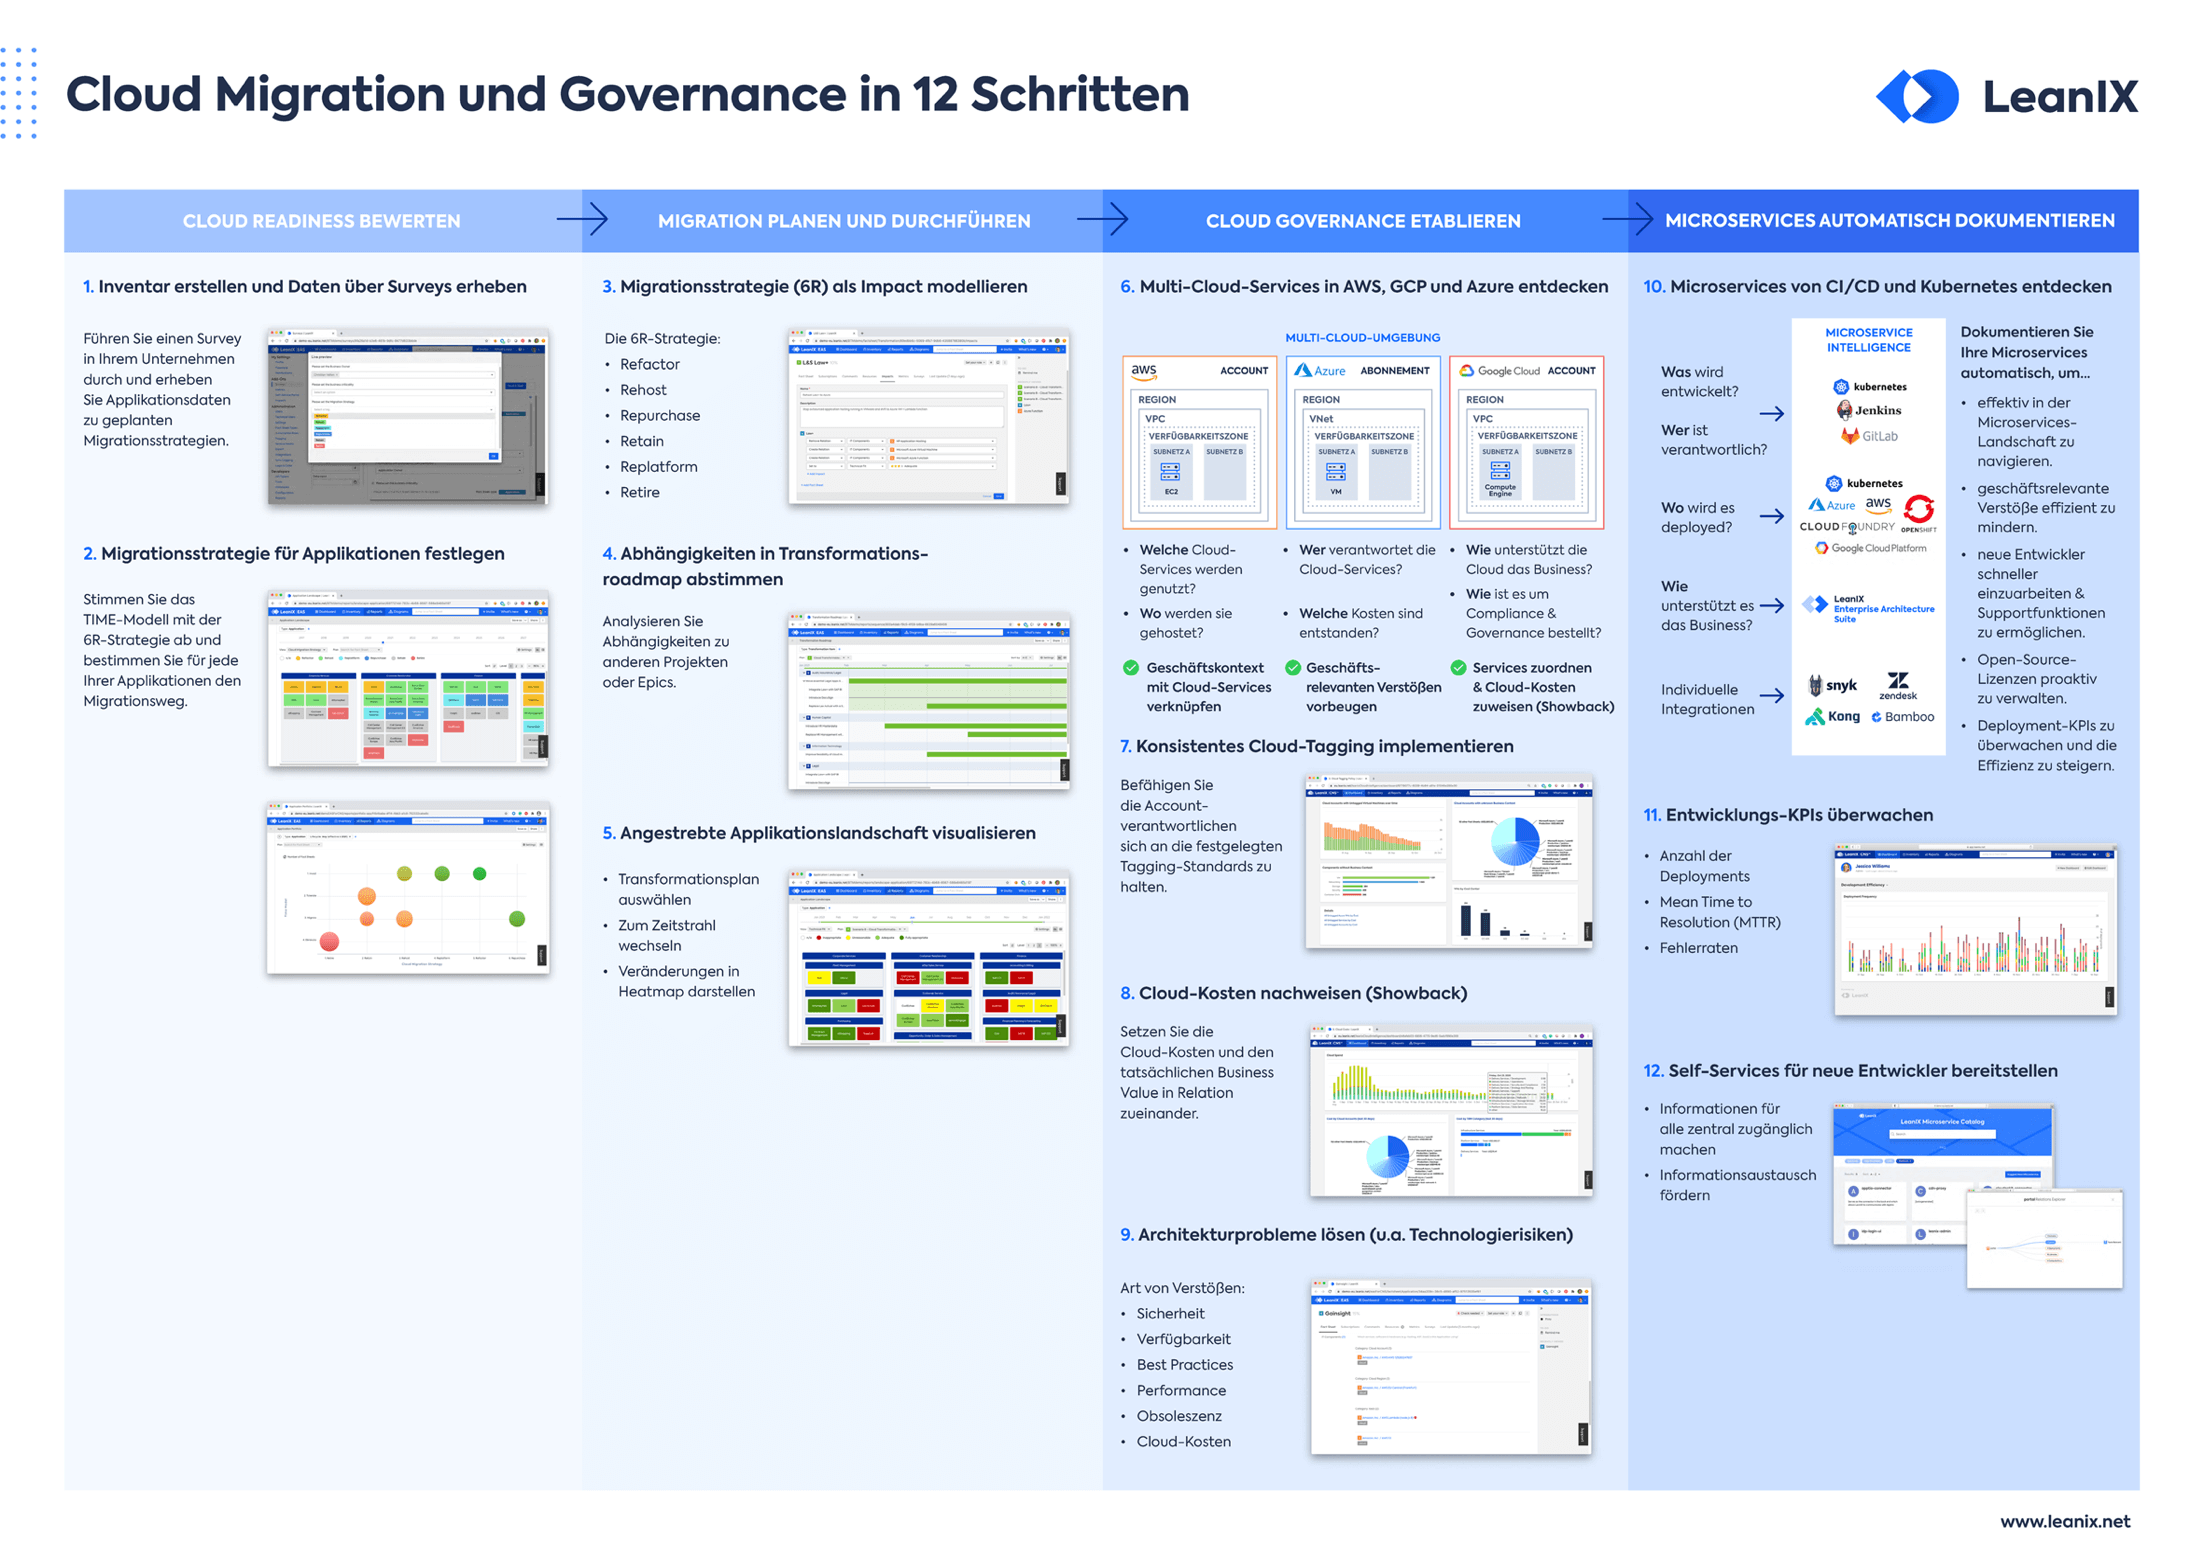Click the Replatform bullet

click(x=658, y=467)
